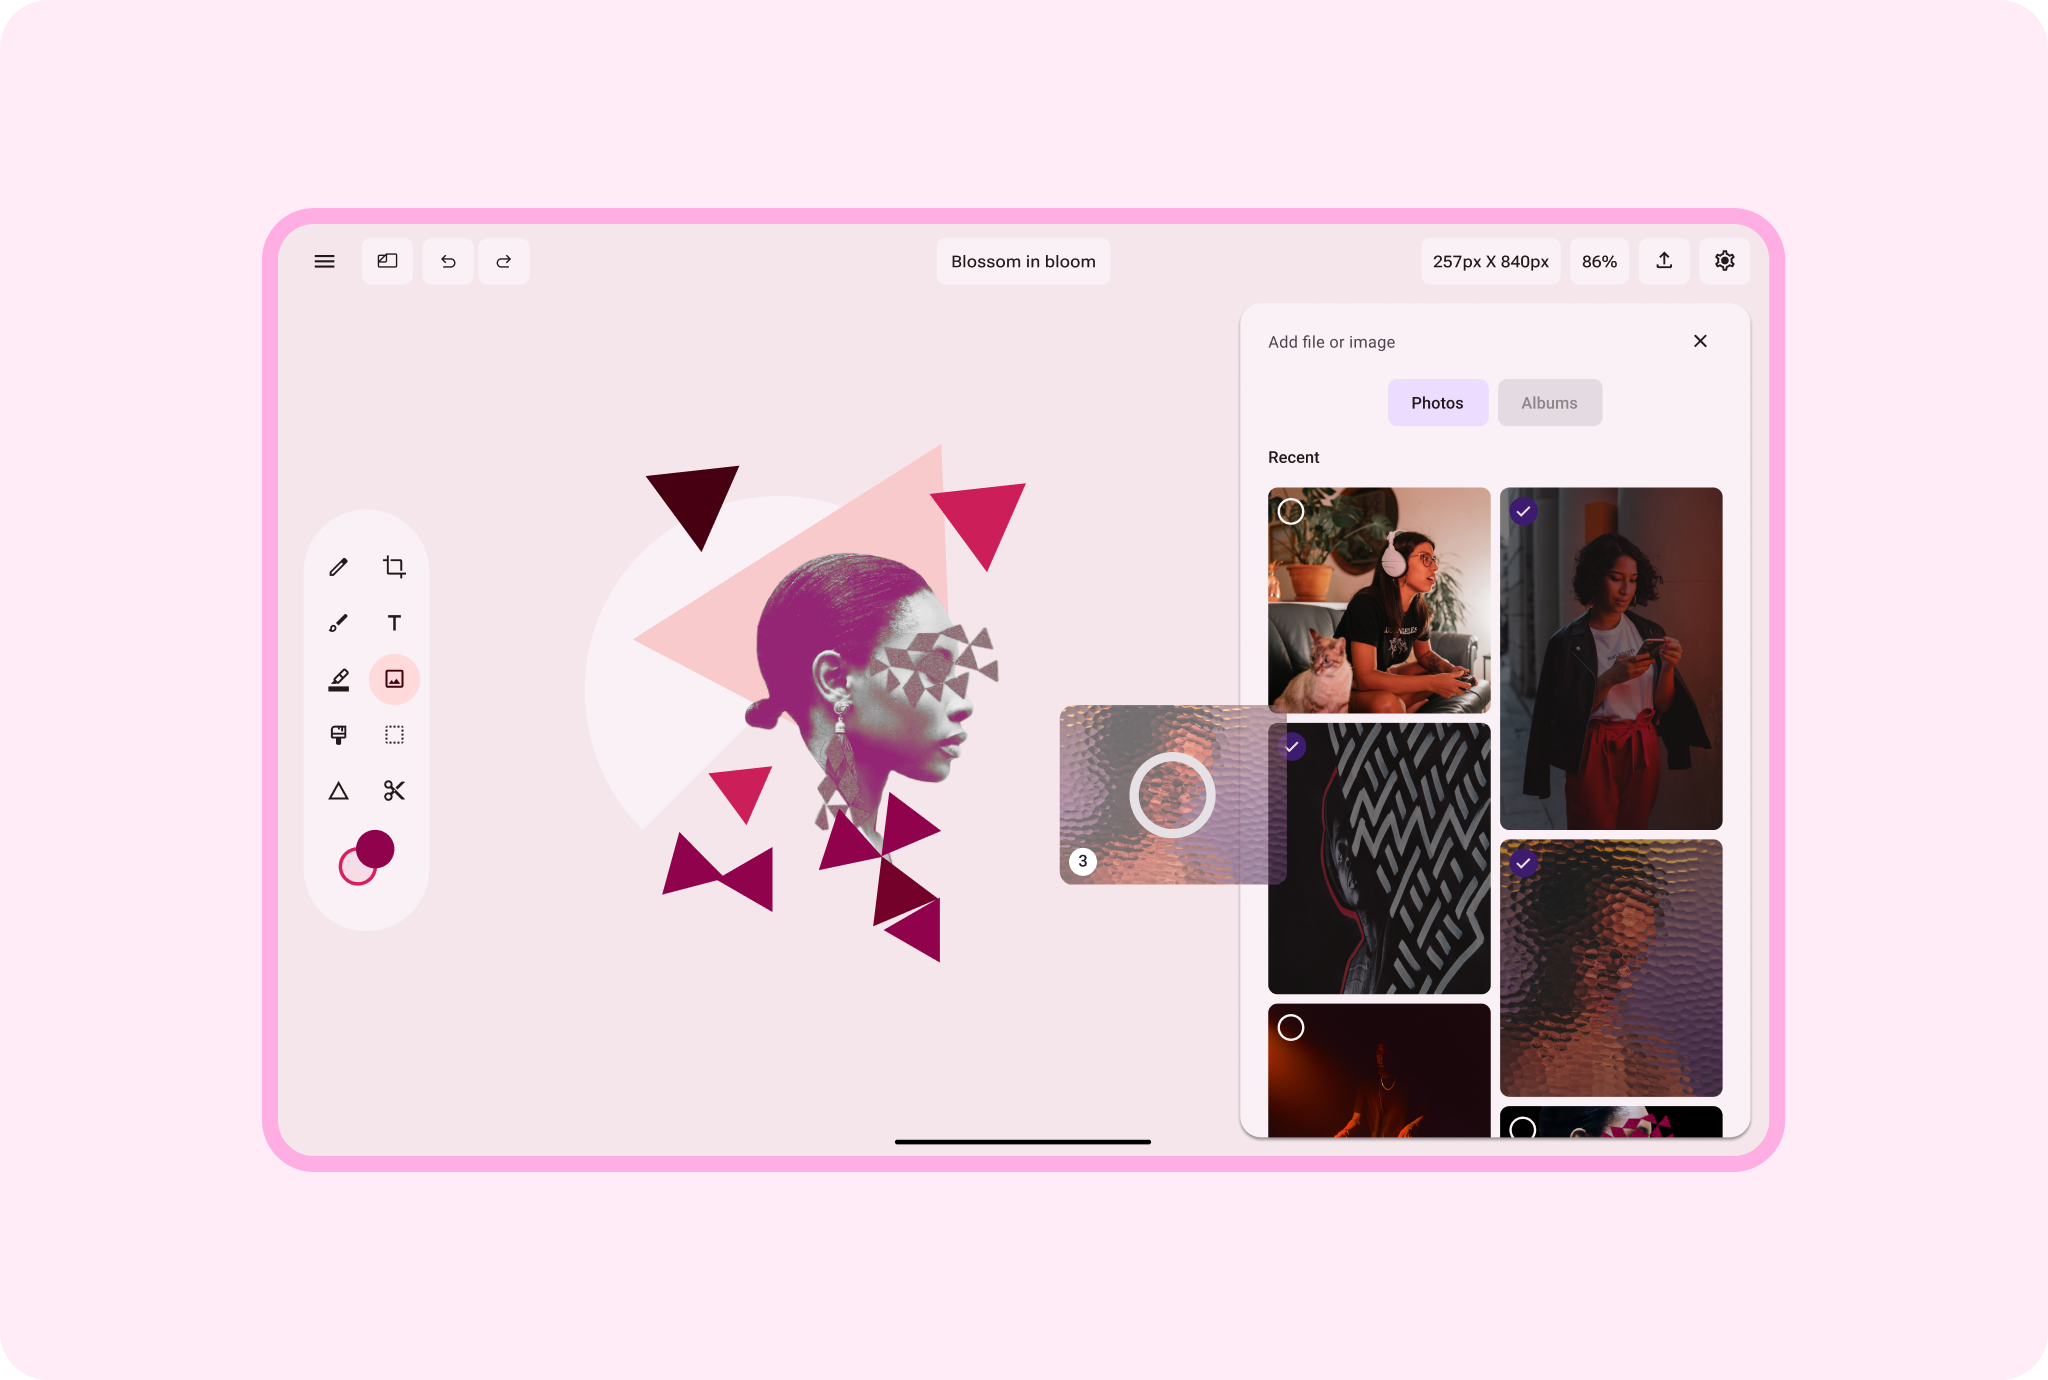Uncheck the zigzag pattern photo

1293,746
